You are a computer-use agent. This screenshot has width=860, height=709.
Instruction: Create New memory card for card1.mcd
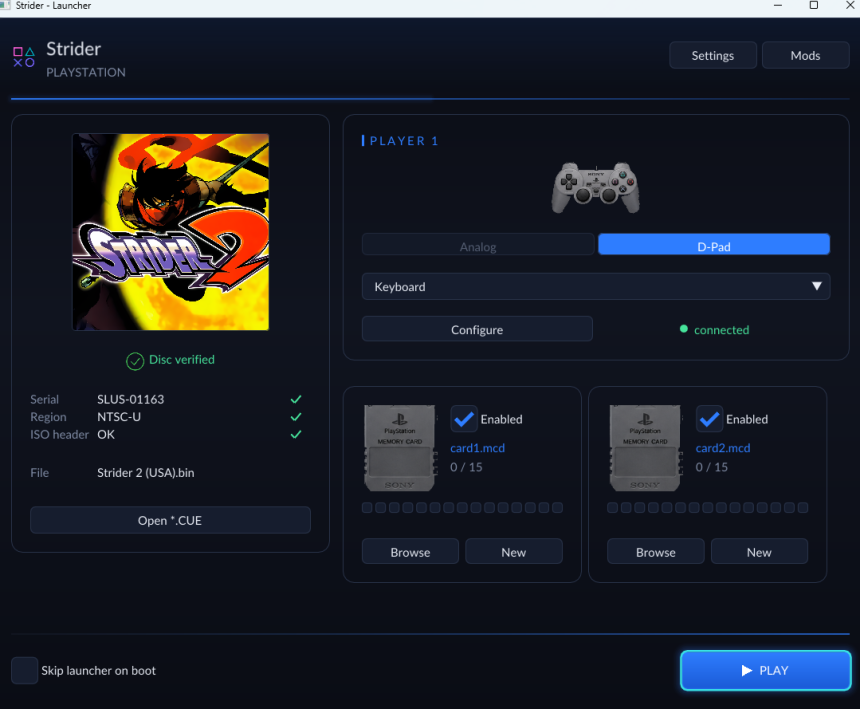point(513,552)
